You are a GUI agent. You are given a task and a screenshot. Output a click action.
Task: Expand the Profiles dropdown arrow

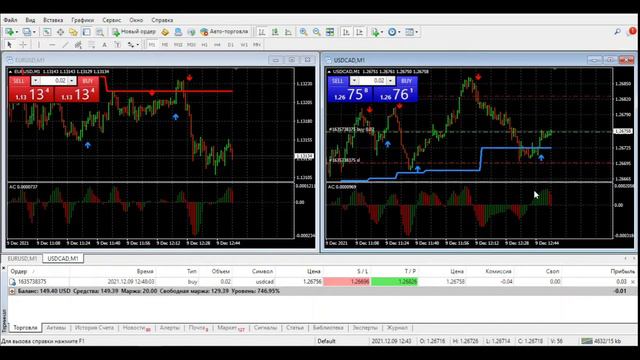tap(34, 32)
